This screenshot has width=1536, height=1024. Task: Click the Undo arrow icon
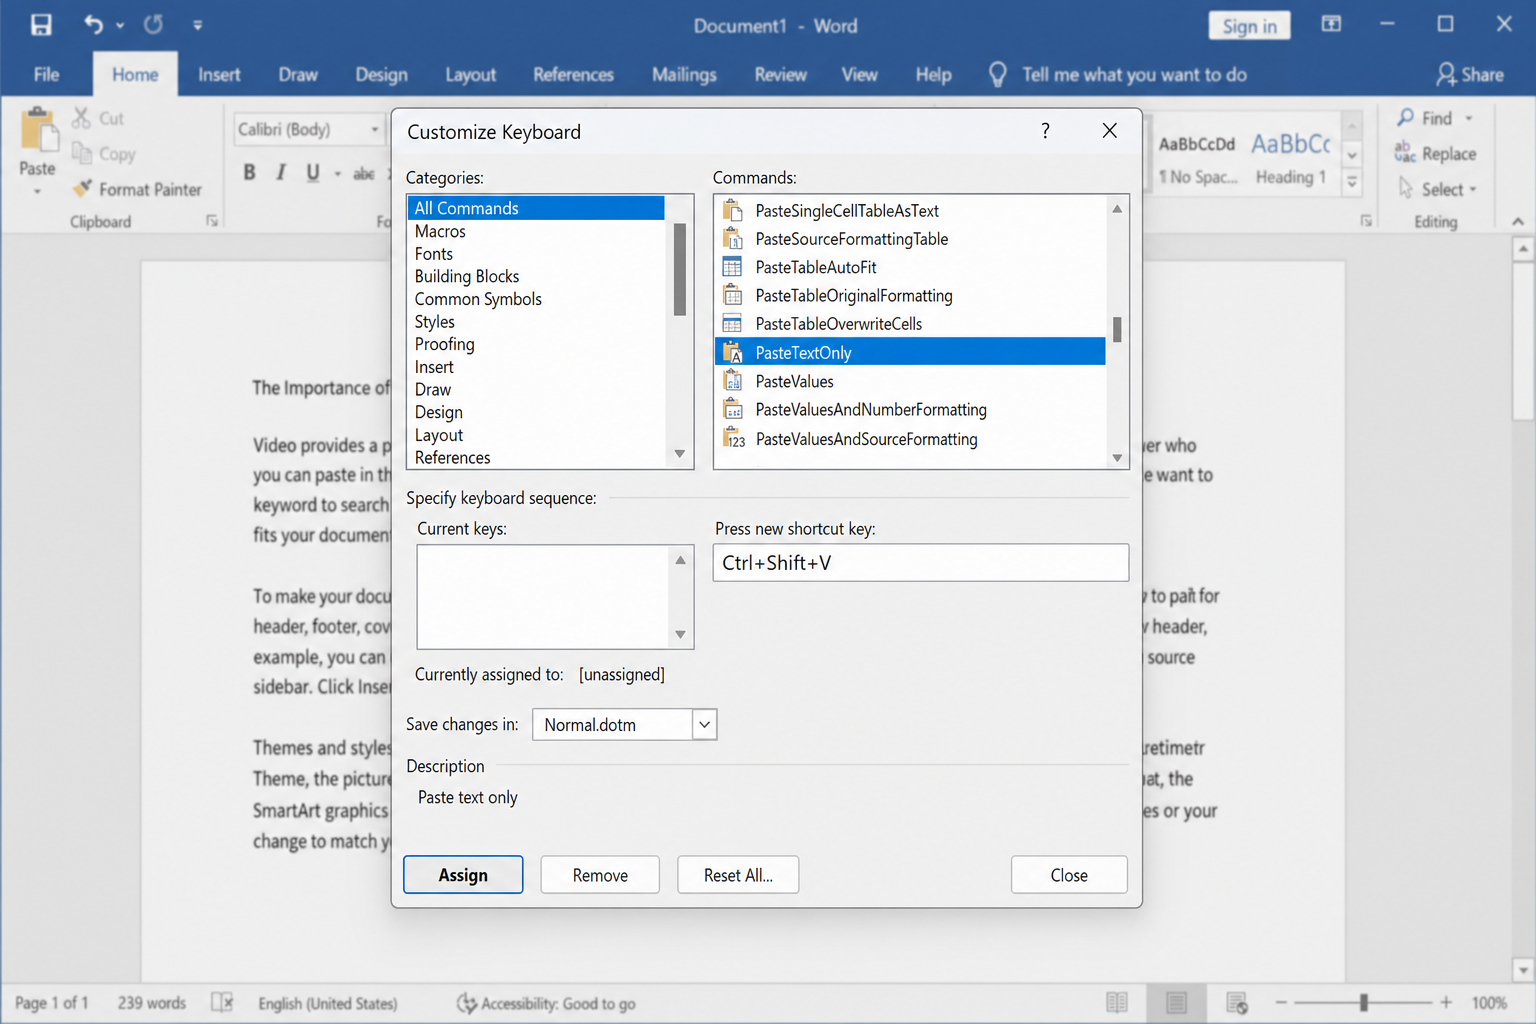(x=93, y=25)
